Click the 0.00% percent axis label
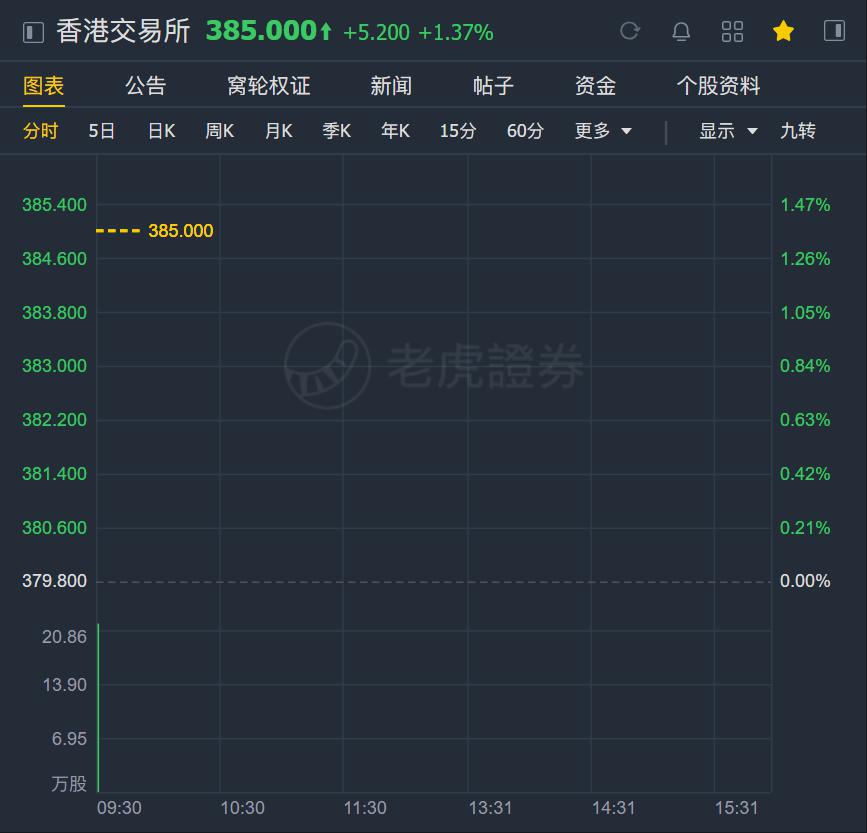Viewport: 867px width, 833px height. pos(805,581)
